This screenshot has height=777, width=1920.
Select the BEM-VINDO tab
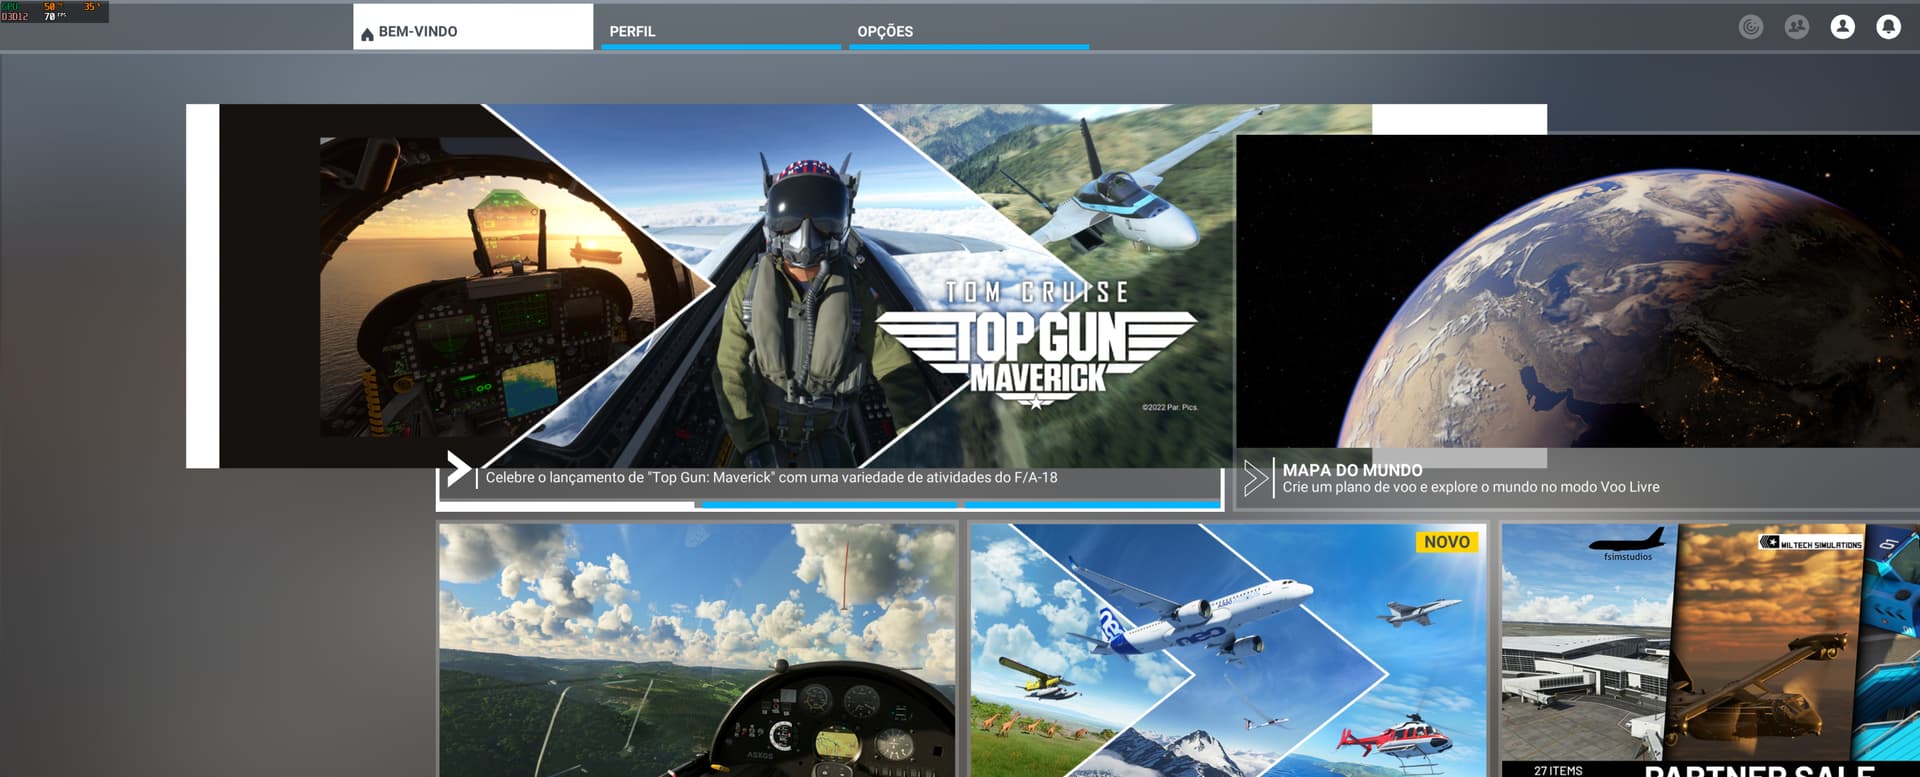[x=472, y=31]
